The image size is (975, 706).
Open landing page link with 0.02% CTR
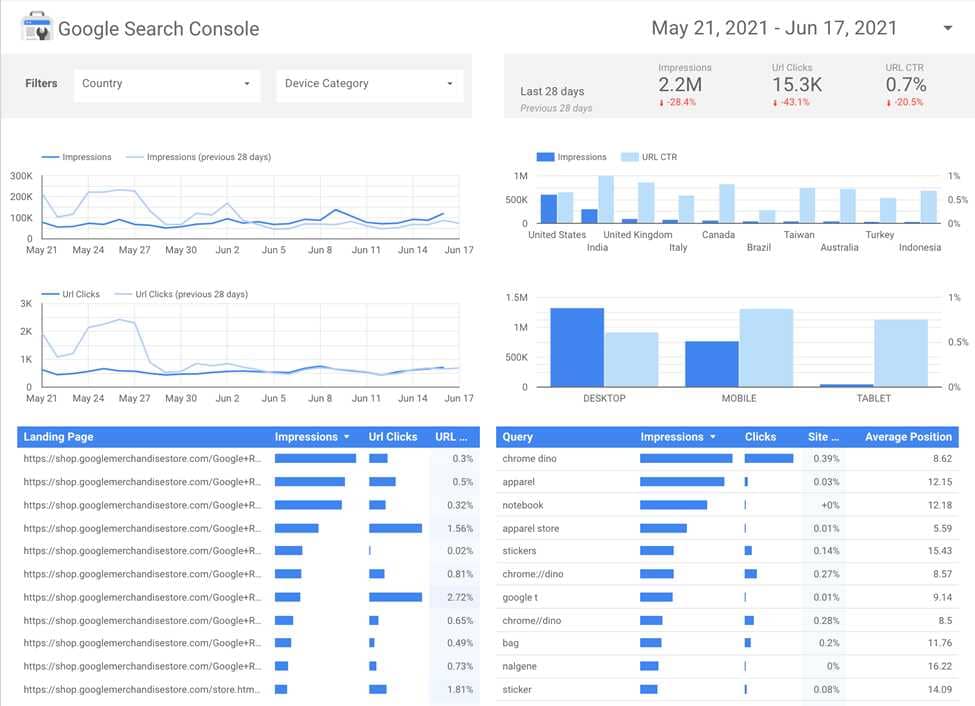tap(142, 550)
